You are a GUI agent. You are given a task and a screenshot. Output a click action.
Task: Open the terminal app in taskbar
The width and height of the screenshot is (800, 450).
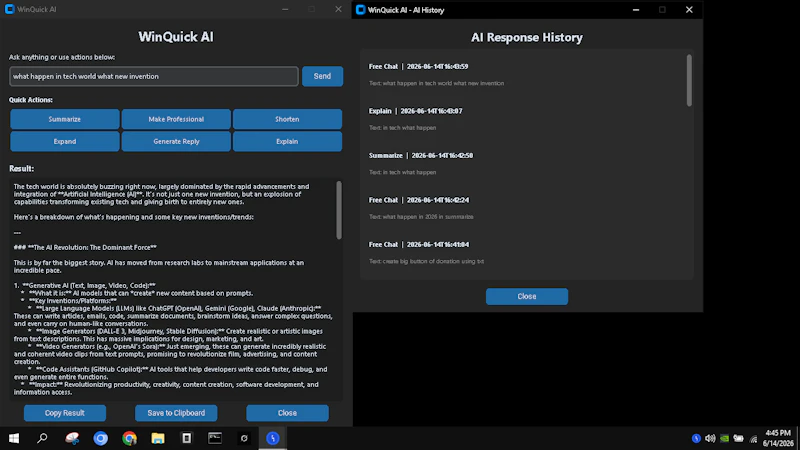click(215, 438)
